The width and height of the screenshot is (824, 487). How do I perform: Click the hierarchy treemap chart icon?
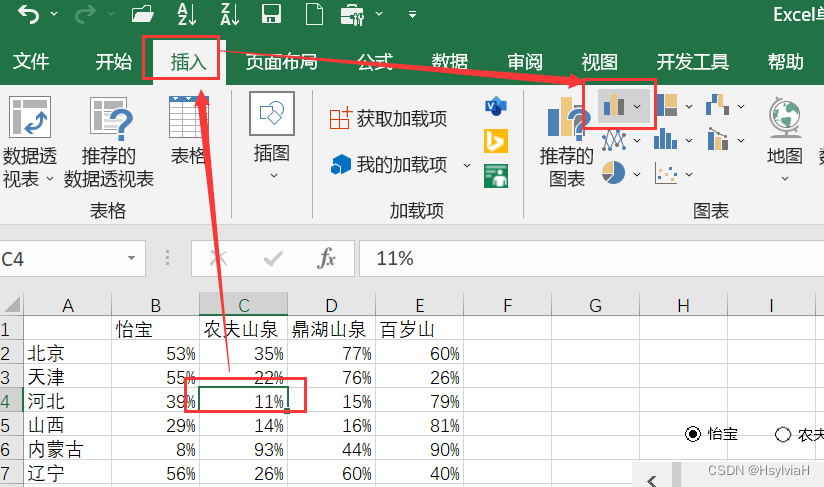point(666,105)
